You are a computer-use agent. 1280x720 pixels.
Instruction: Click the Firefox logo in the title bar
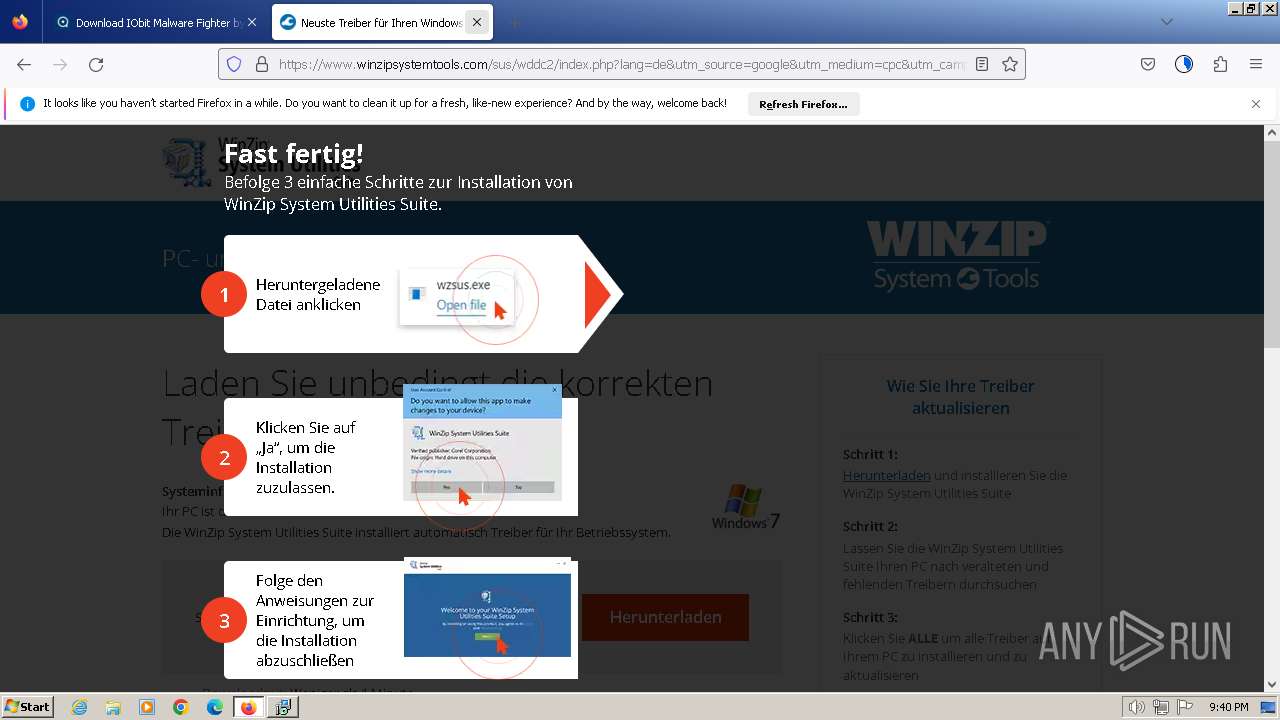click(x=20, y=22)
